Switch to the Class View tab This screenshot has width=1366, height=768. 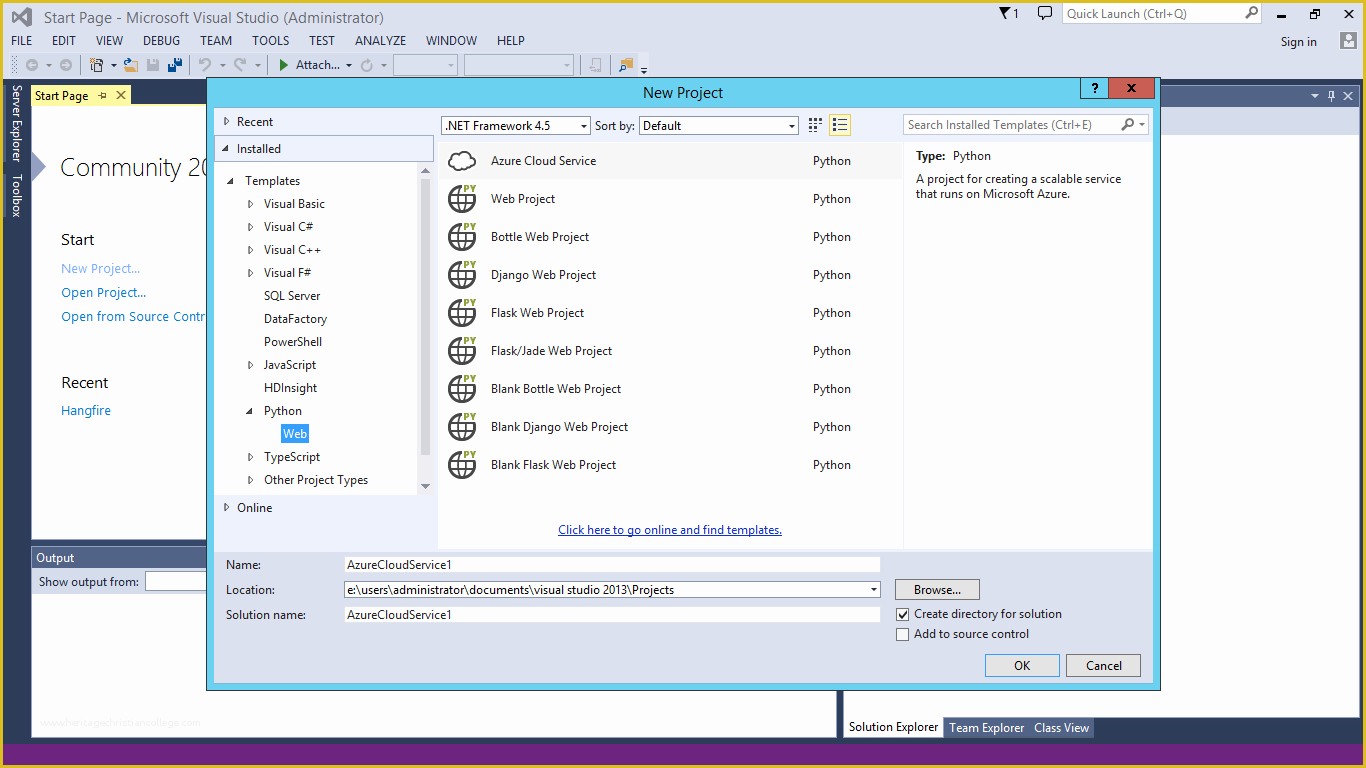[x=1061, y=728]
